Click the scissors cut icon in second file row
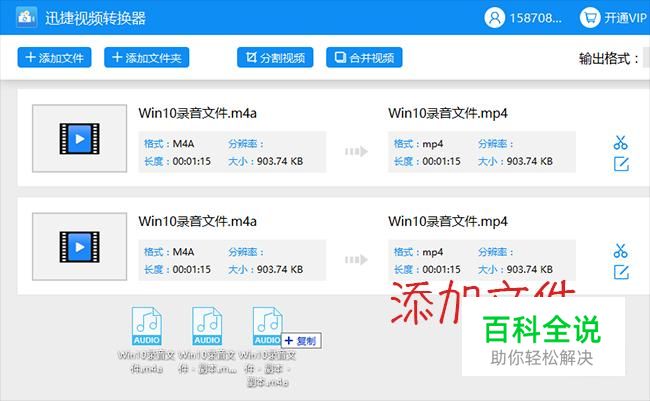Screen dimensions: 650x401 point(621,251)
